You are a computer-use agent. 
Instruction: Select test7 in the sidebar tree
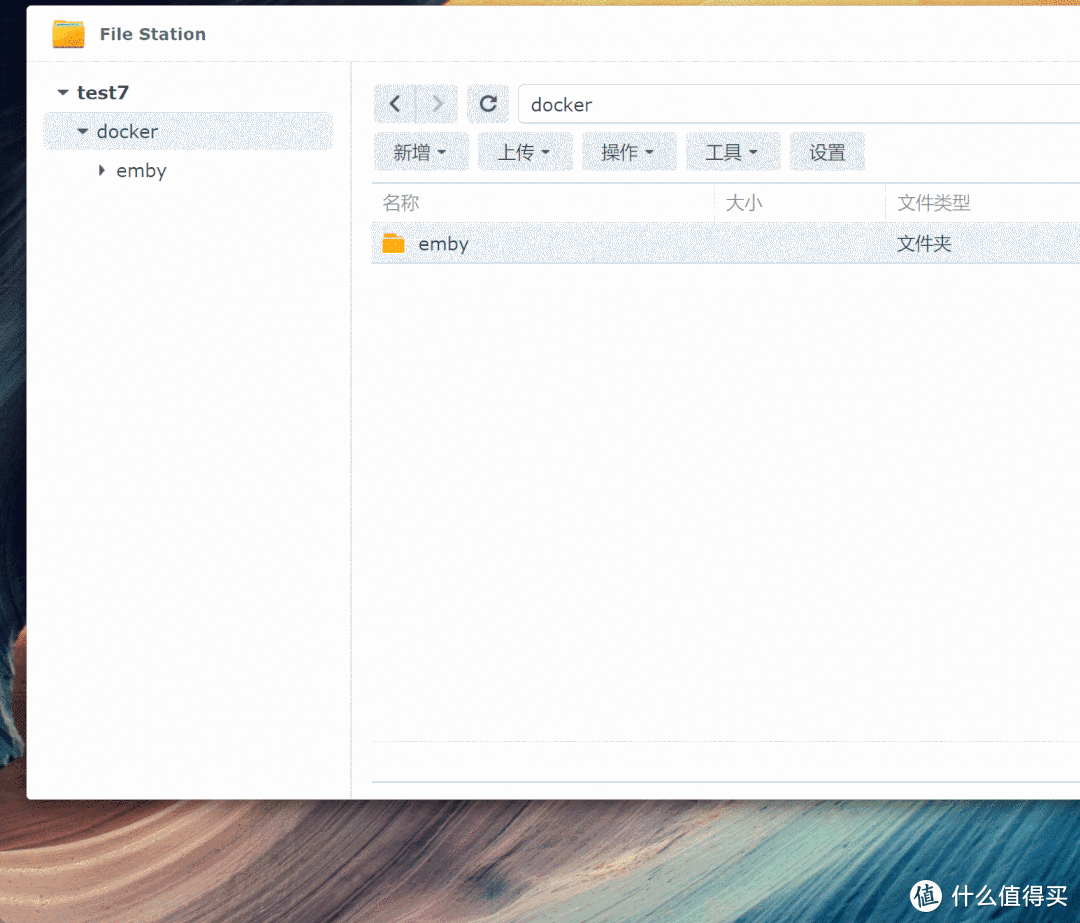(103, 92)
